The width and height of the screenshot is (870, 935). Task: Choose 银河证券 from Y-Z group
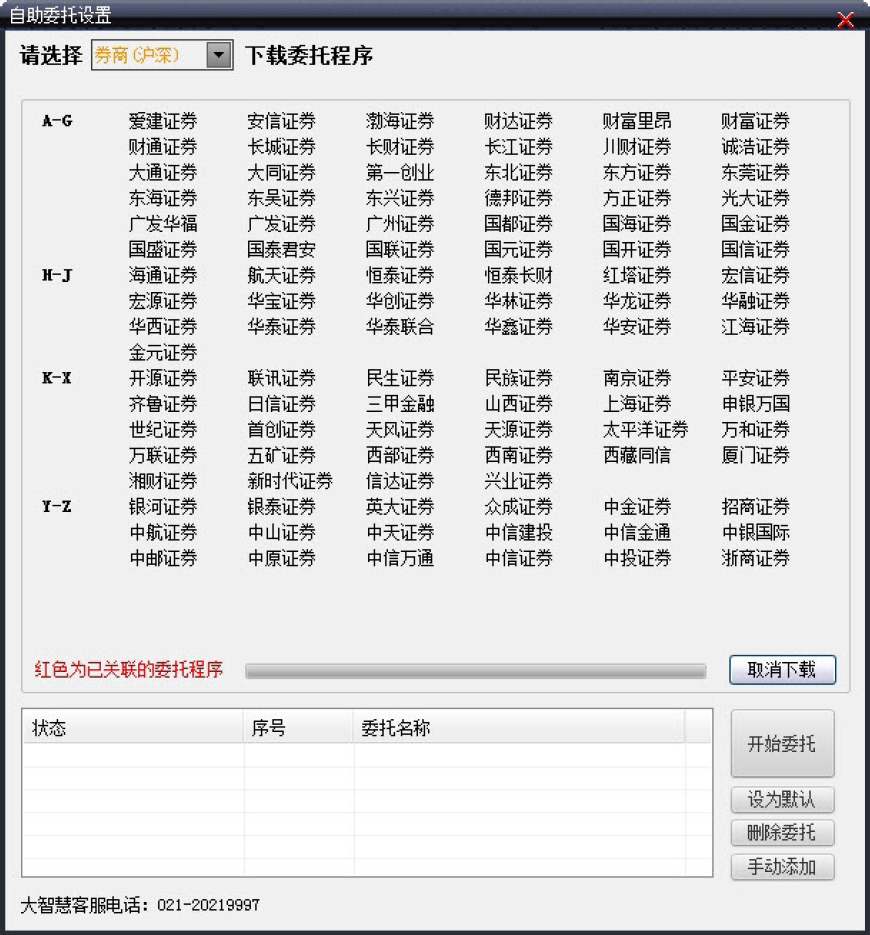point(163,507)
